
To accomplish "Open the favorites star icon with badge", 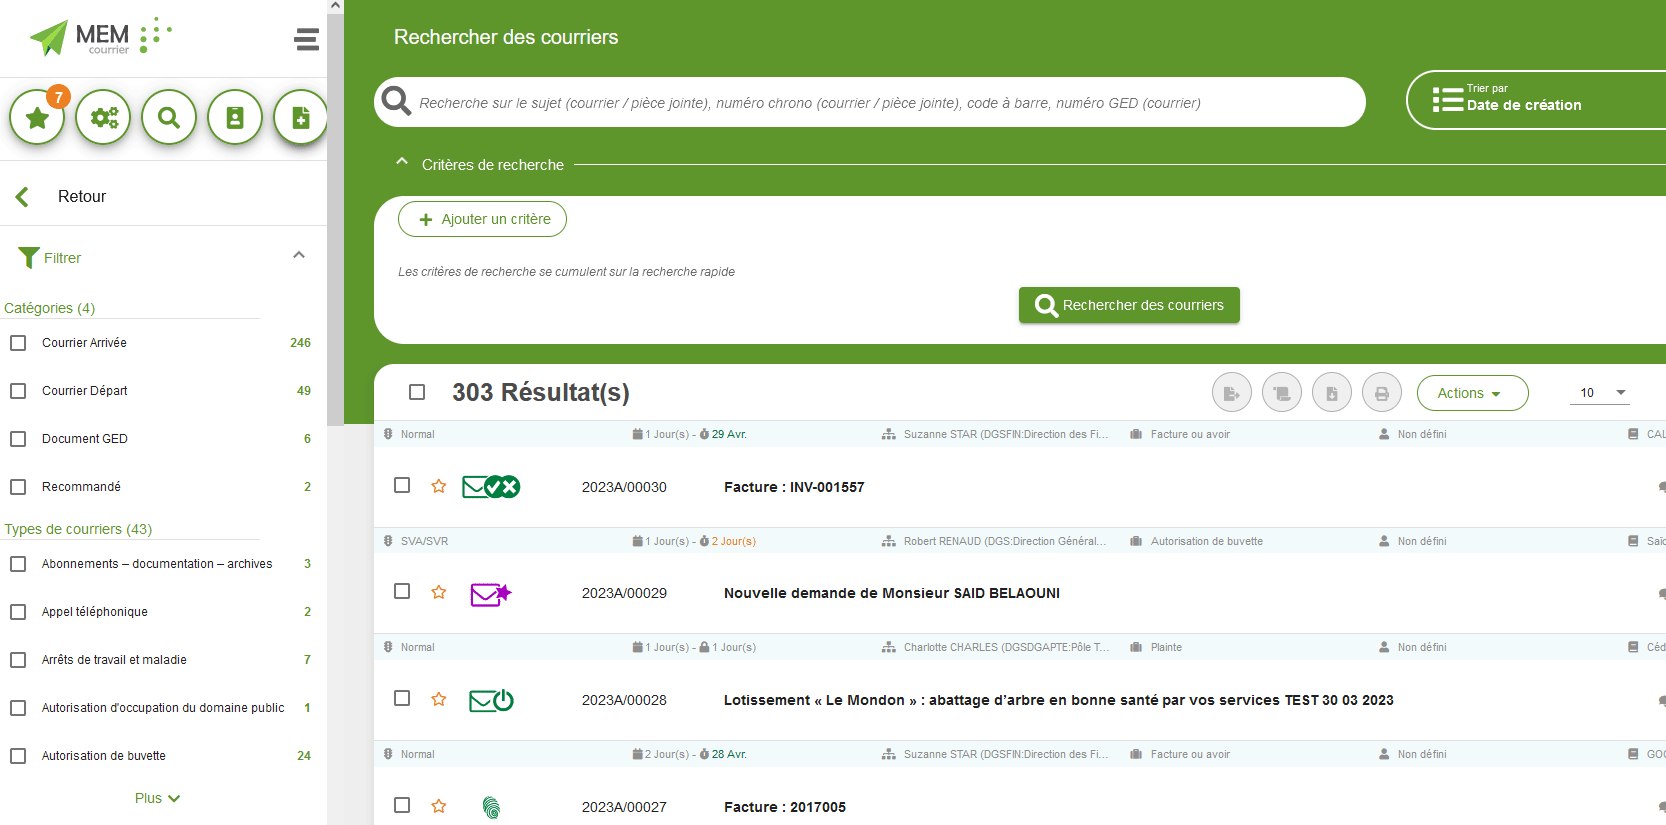I will (x=37, y=118).
